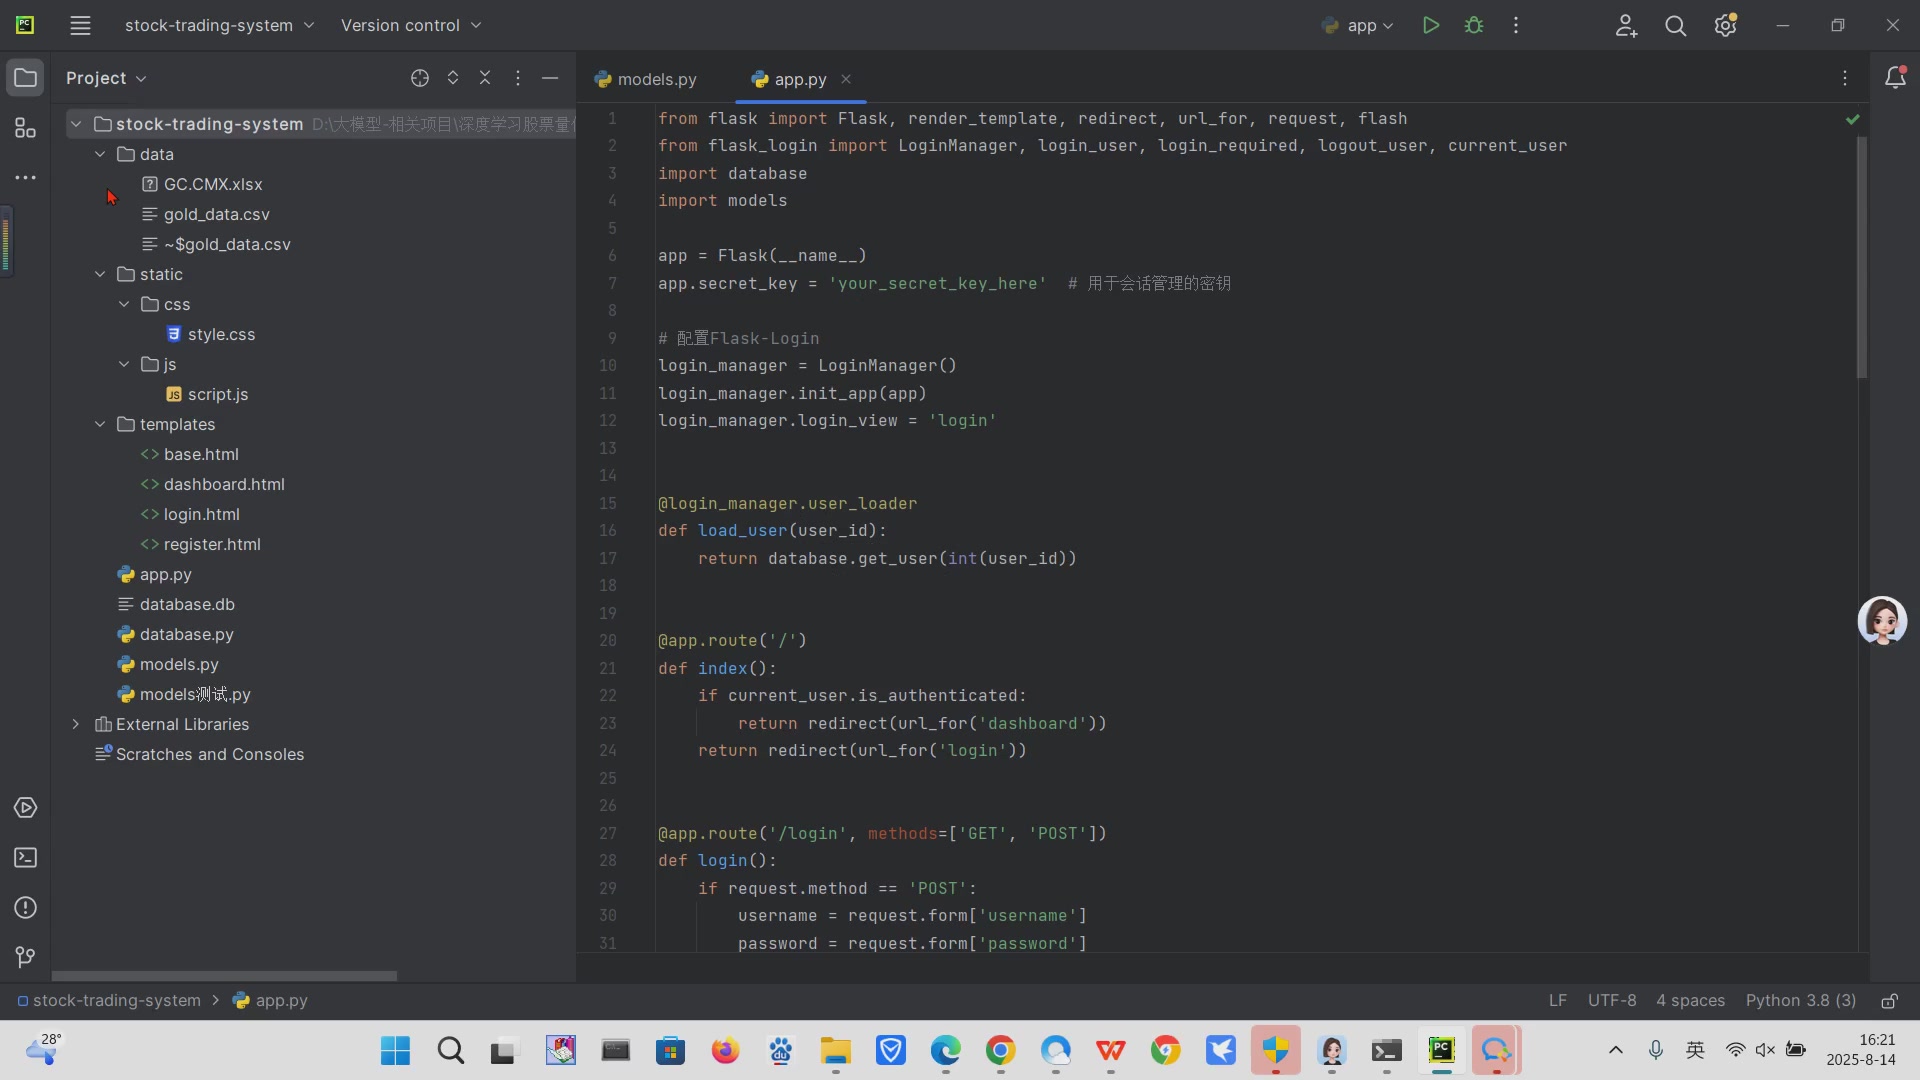The height and width of the screenshot is (1080, 1920).
Task: Toggle read-only lock in status bar
Action: tap(1889, 1001)
